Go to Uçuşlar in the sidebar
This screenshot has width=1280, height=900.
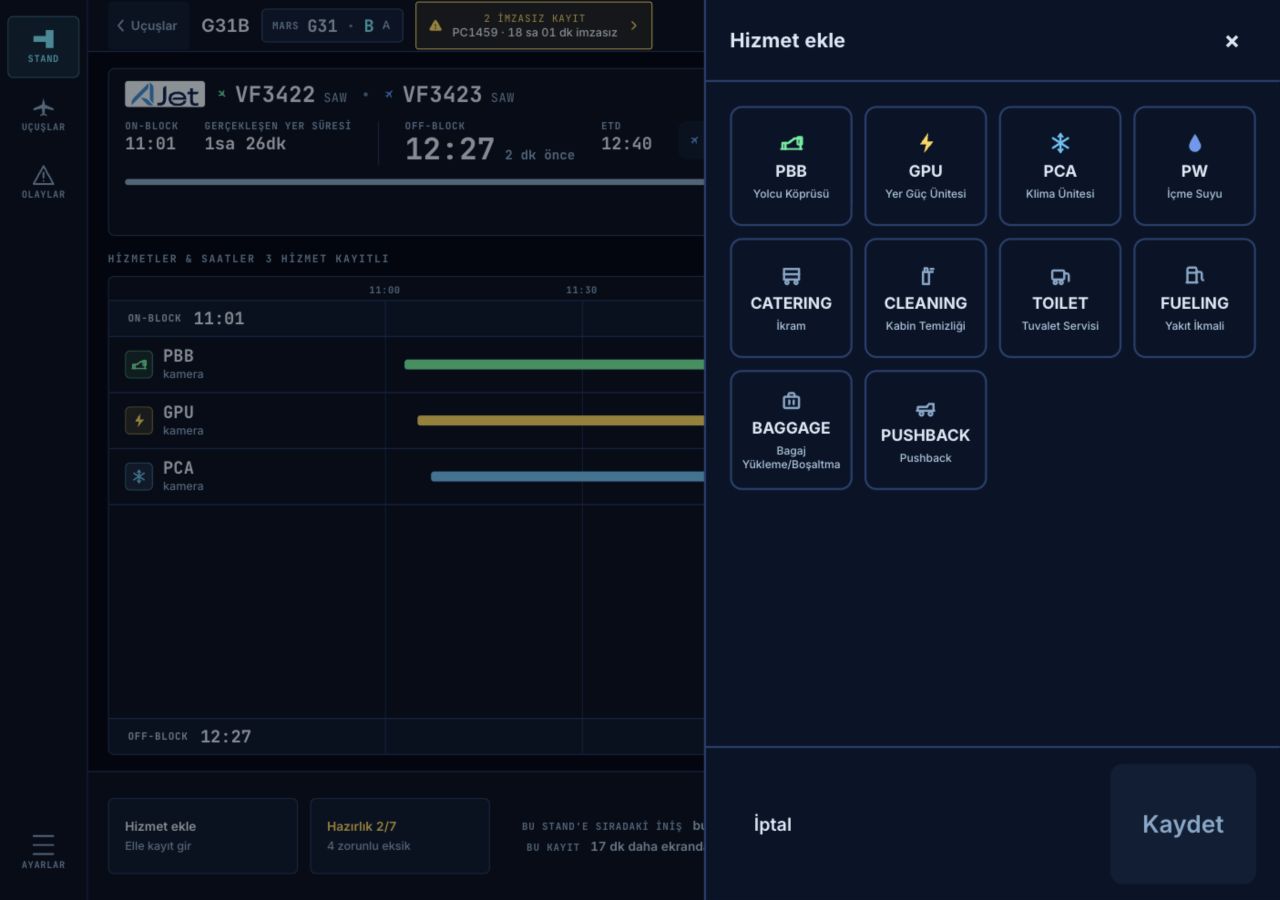43,115
